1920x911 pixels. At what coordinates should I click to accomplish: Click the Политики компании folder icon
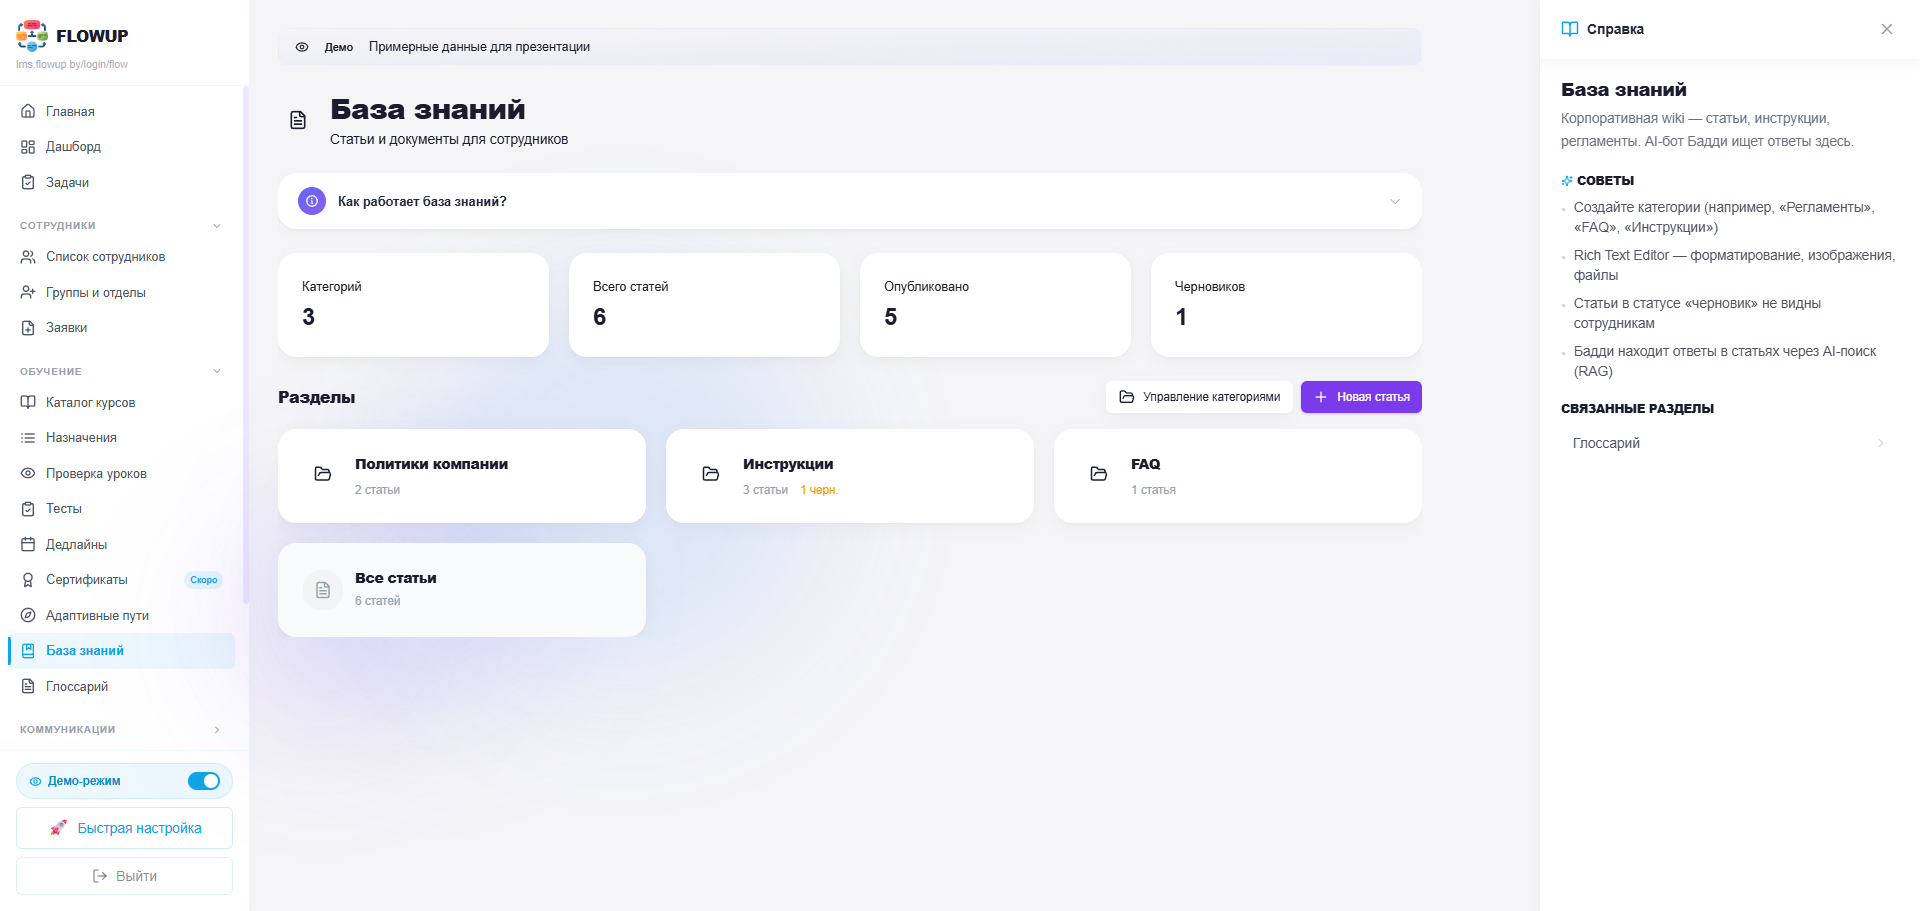click(x=323, y=474)
